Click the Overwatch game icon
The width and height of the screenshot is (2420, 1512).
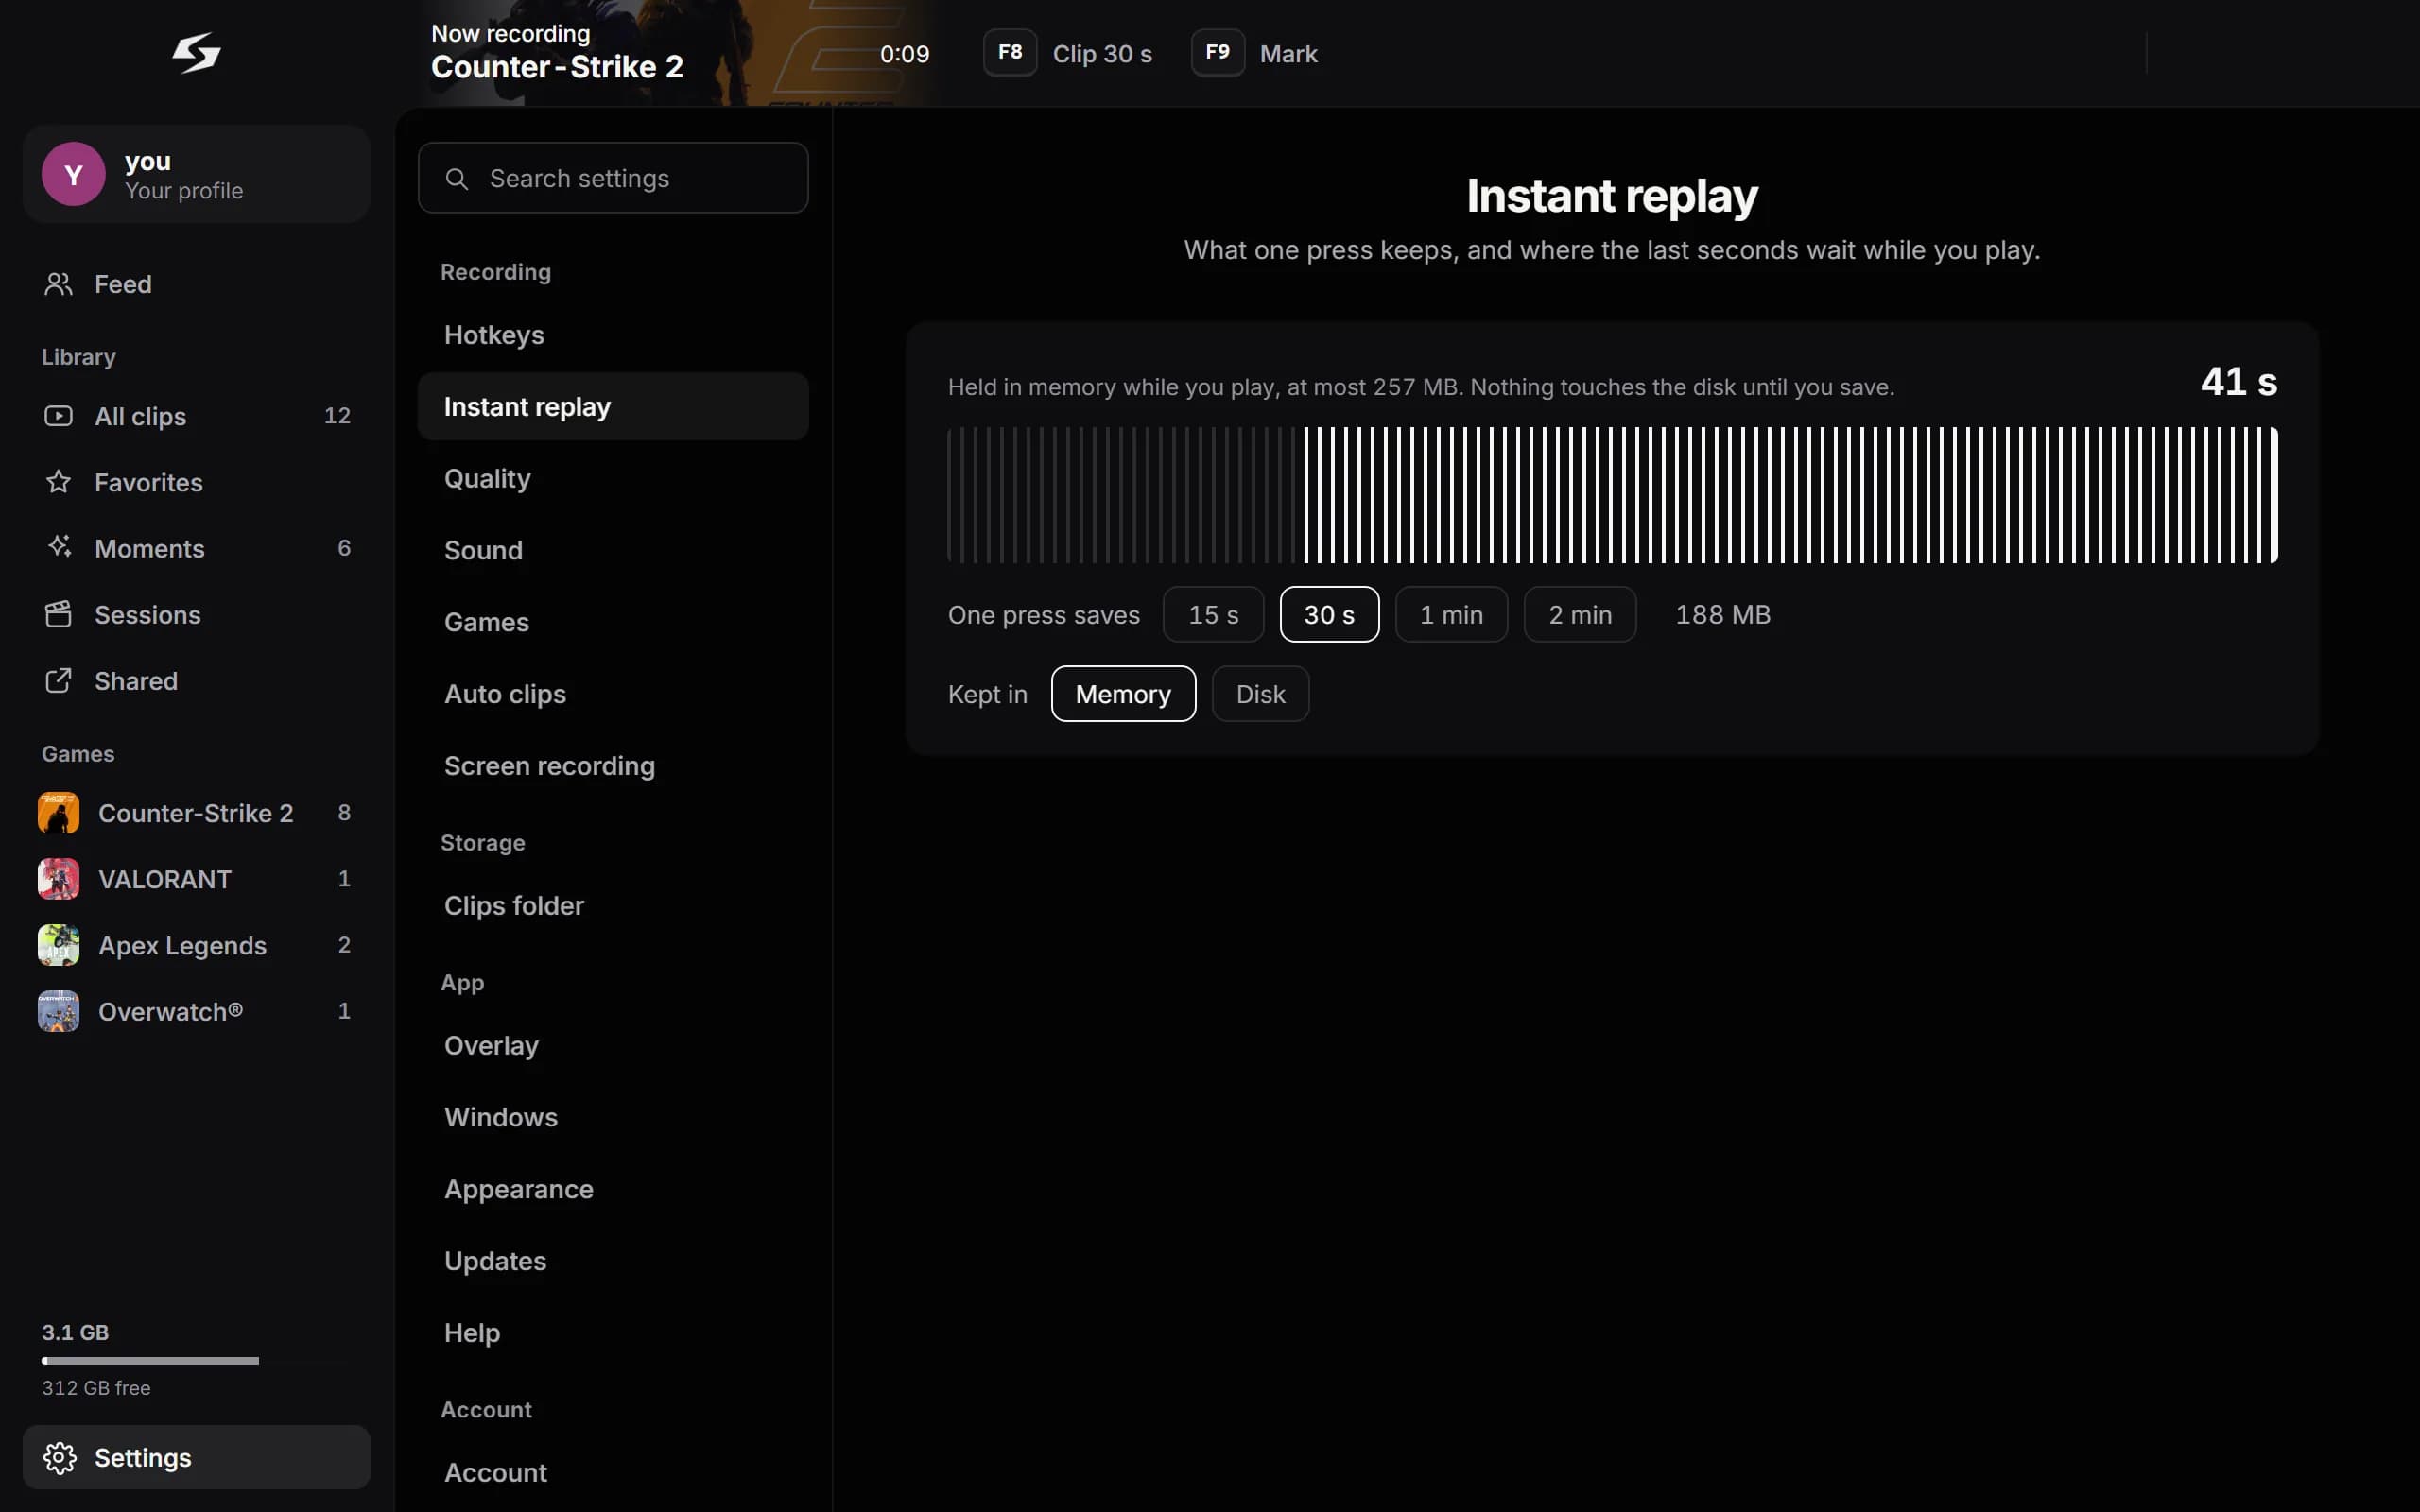tap(58, 1011)
